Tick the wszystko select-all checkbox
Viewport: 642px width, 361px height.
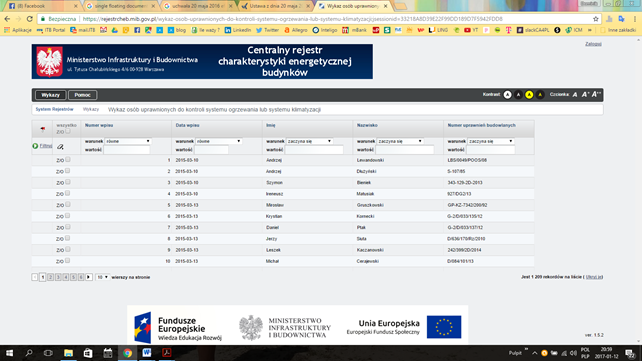[x=68, y=131]
